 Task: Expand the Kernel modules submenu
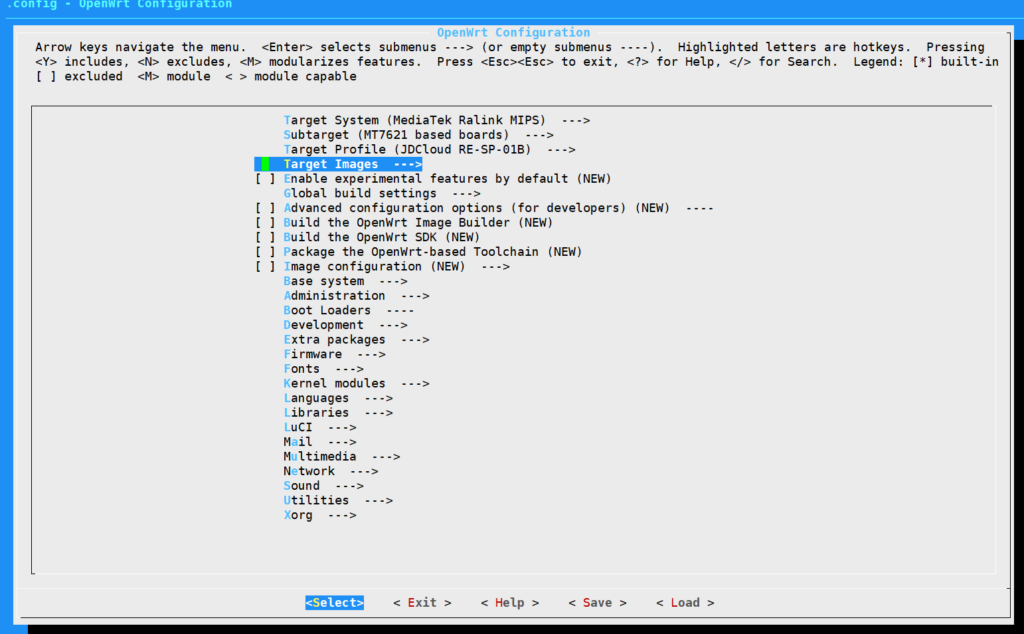click(356, 383)
